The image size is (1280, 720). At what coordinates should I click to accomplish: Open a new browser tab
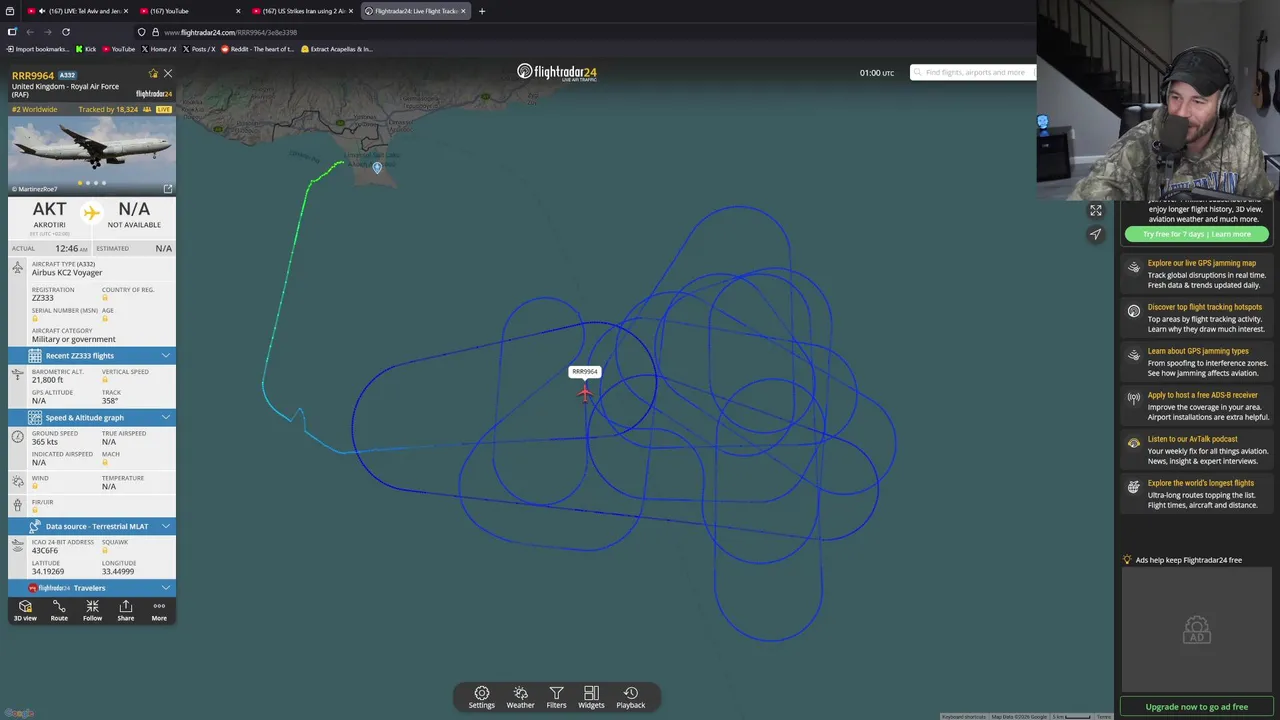pyautogui.click(x=482, y=11)
